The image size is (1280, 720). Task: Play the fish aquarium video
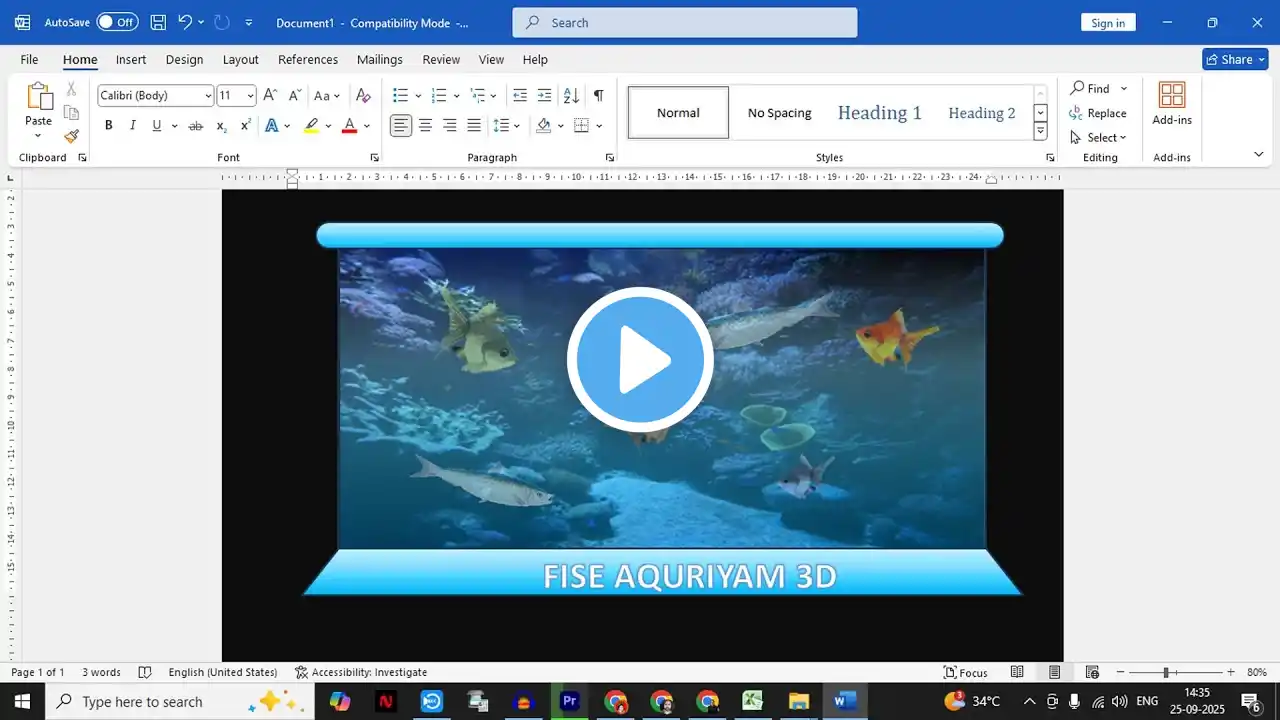[640, 359]
